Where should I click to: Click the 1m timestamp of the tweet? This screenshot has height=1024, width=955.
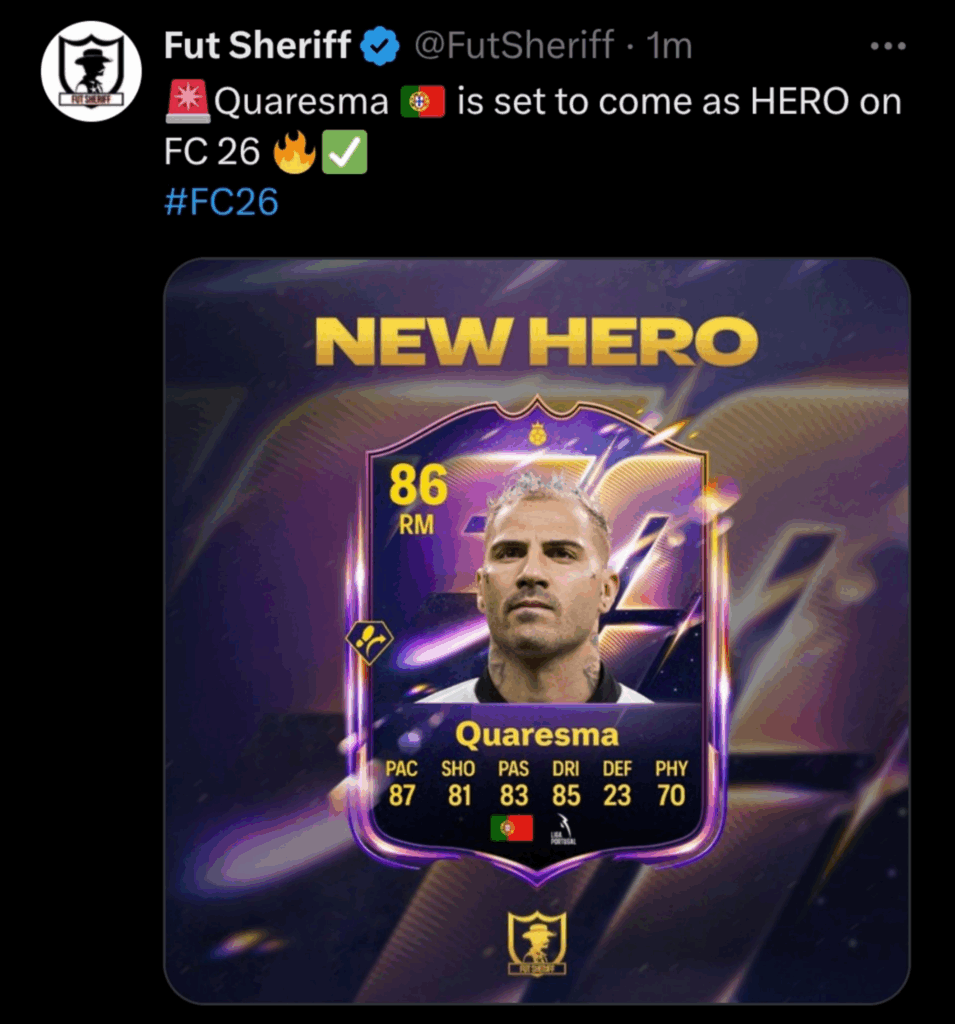point(668,46)
